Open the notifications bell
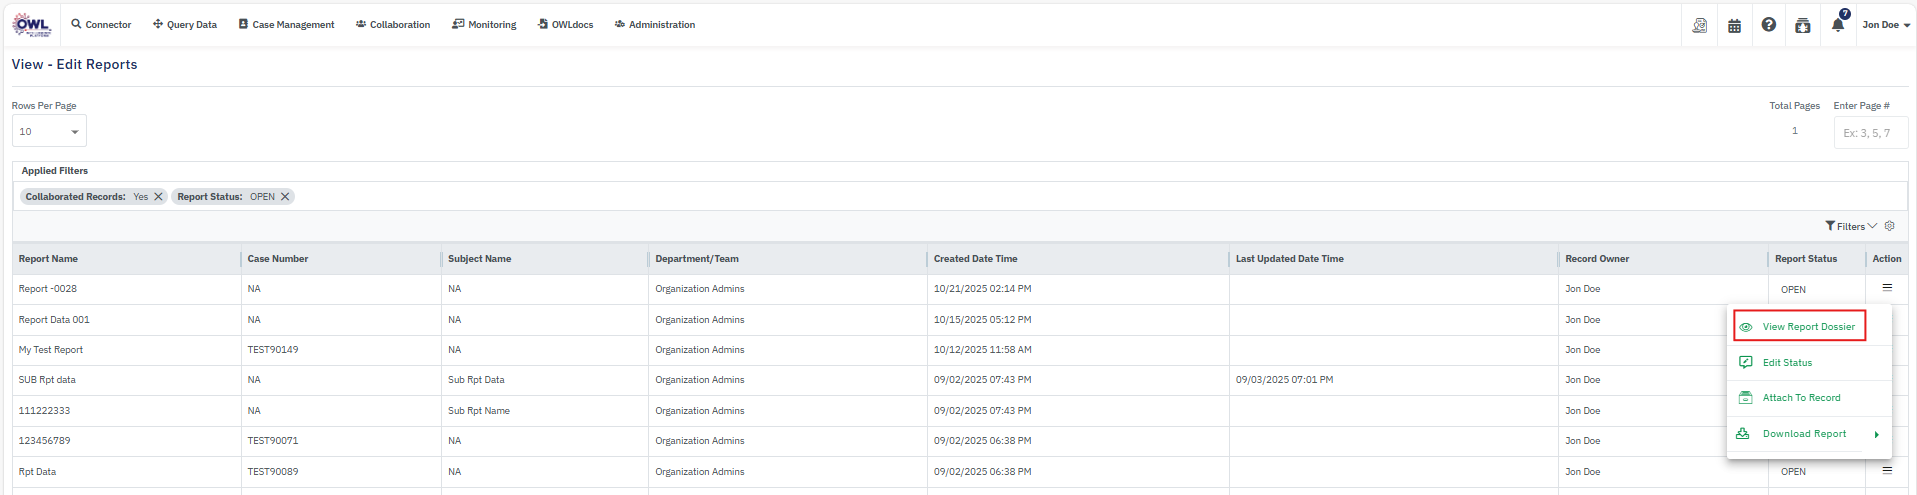 click(1837, 25)
